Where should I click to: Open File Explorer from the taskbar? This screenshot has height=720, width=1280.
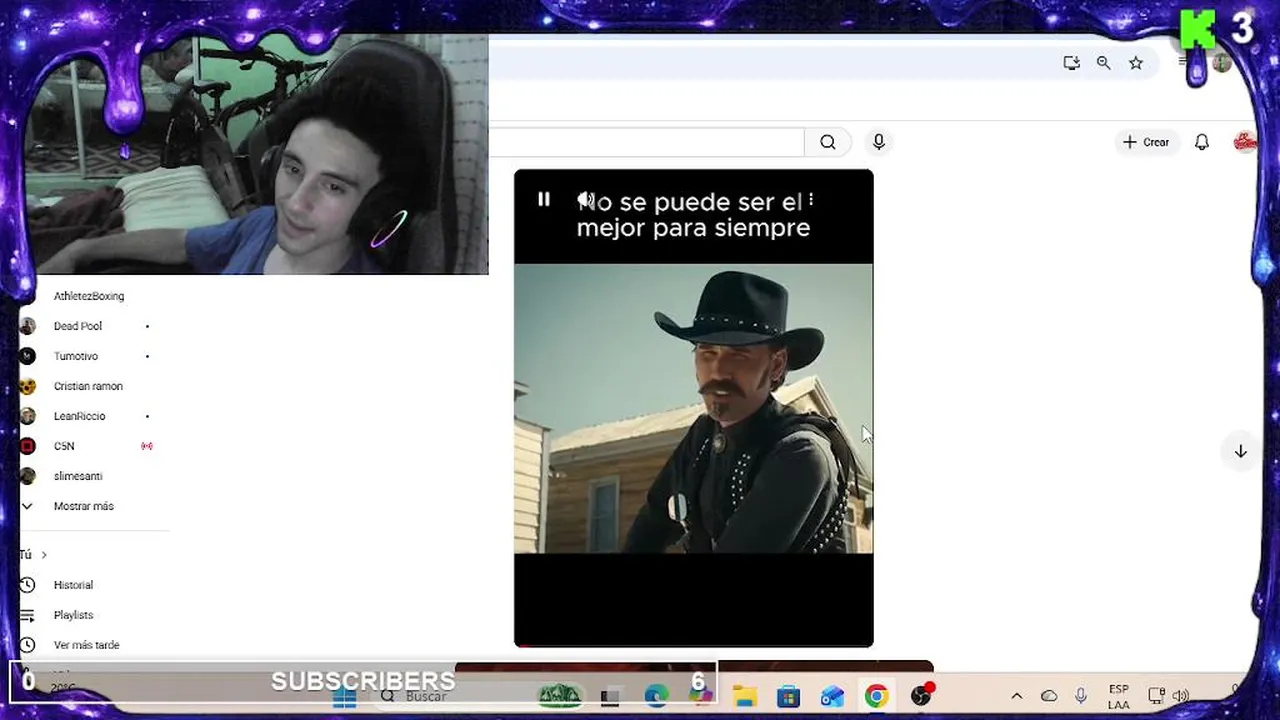pos(745,696)
